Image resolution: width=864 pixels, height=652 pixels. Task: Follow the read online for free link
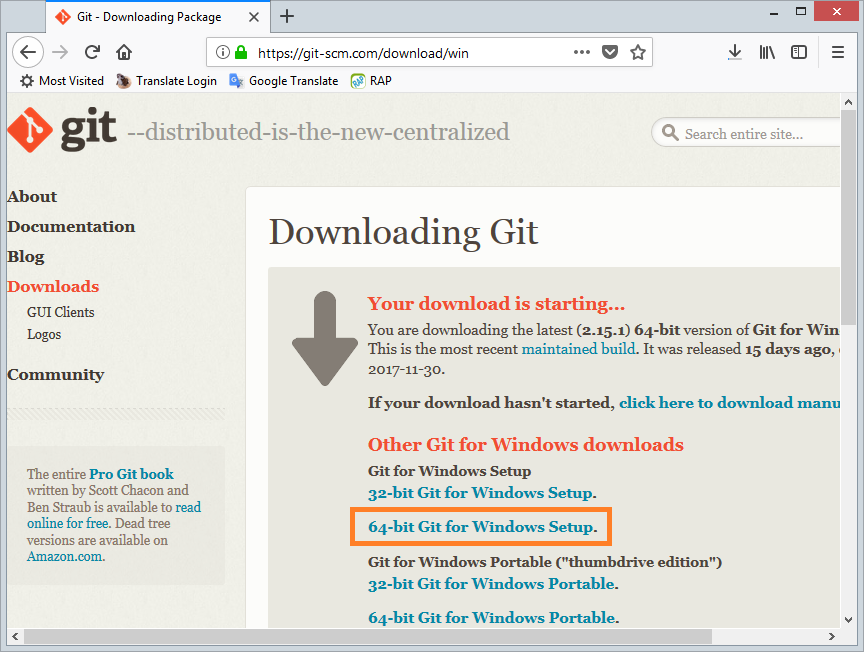tap(114, 515)
